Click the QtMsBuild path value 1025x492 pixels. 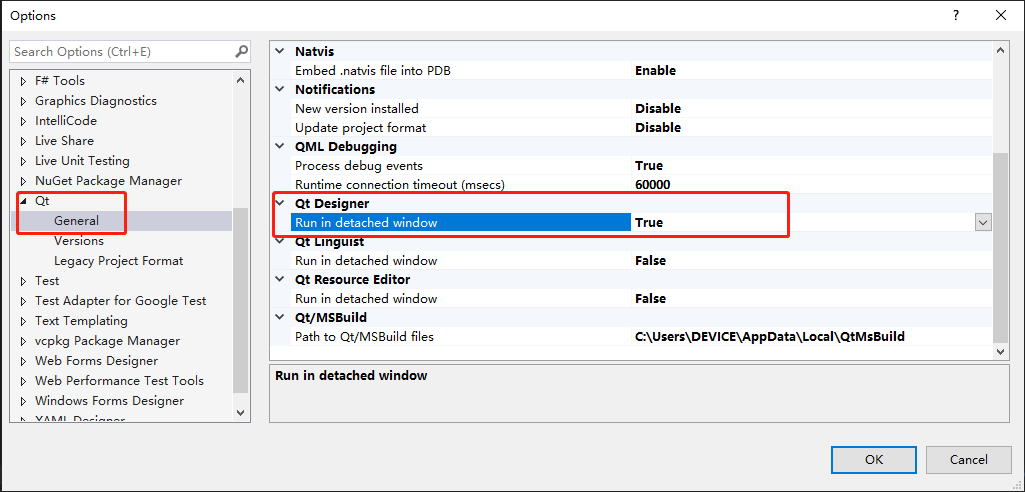click(x=769, y=337)
